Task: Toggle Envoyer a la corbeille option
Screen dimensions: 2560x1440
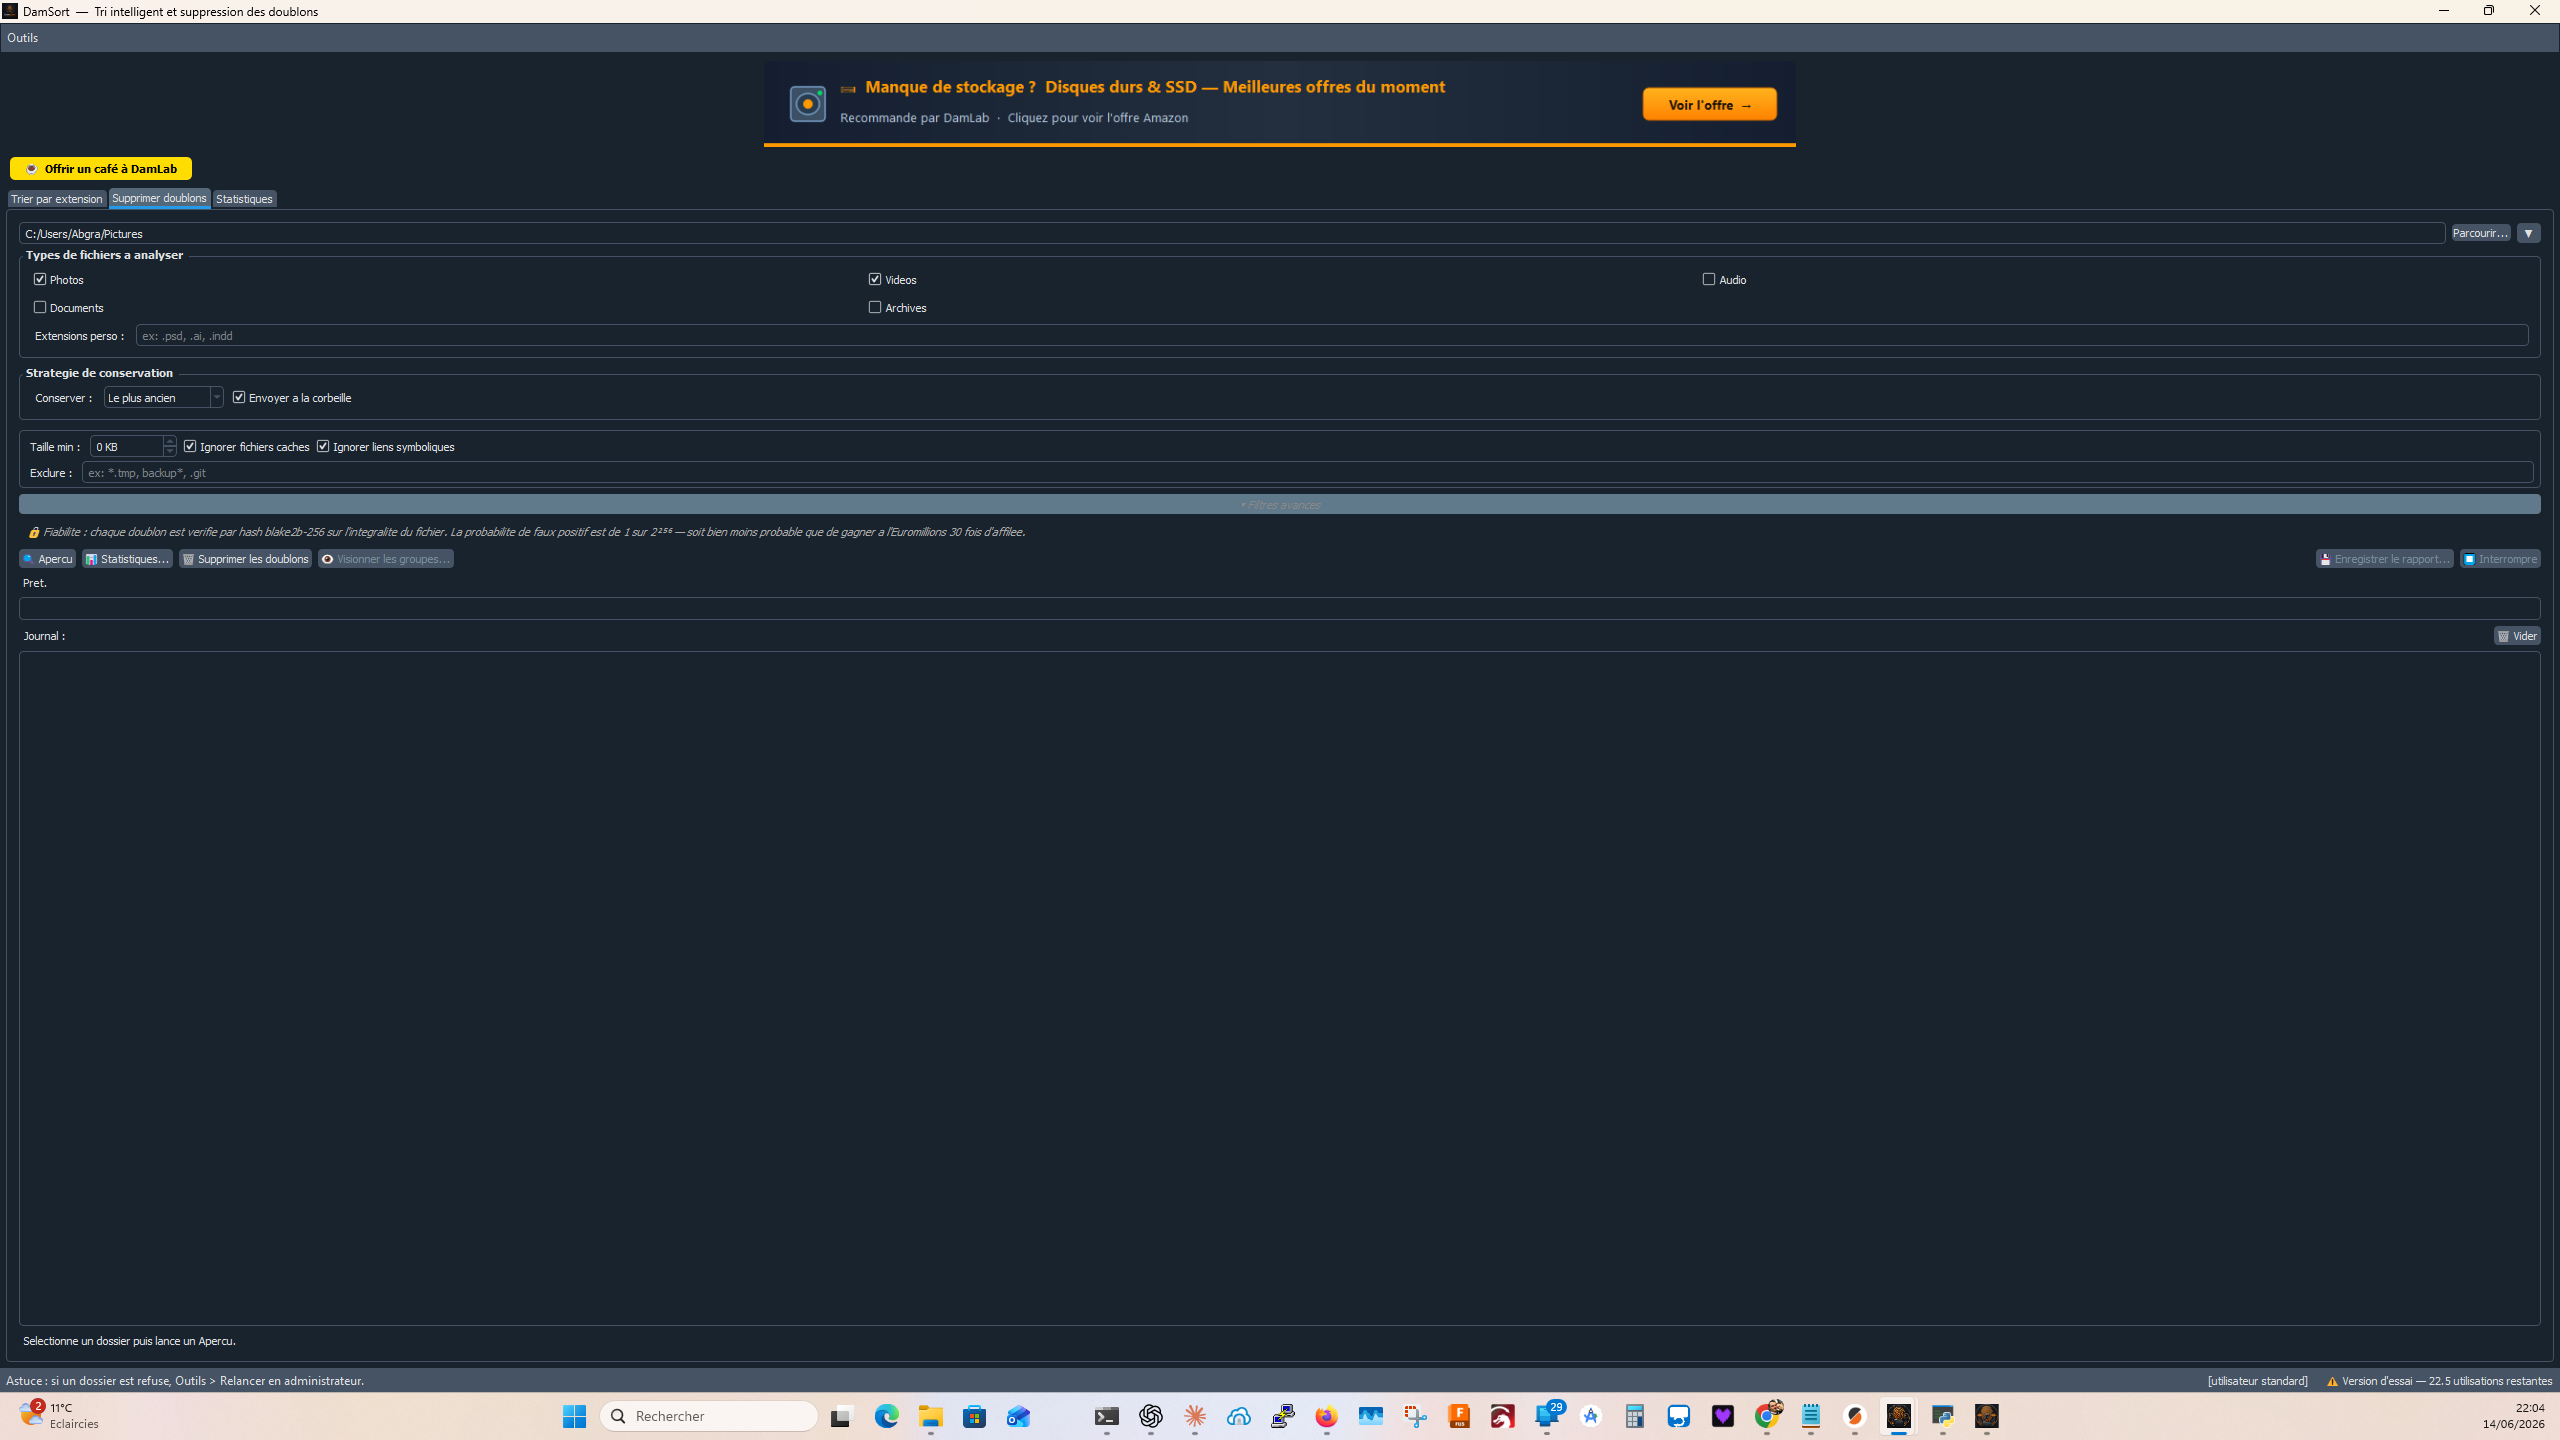Action: tap(239, 397)
